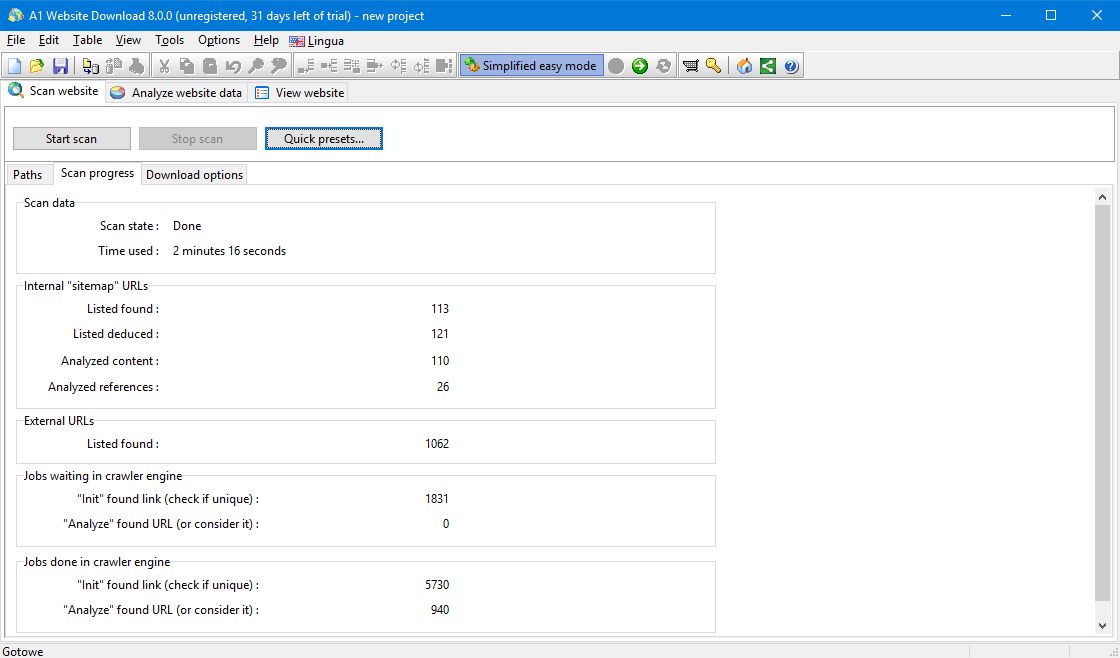Open the Download options tab
Screen dimensions: 1120x658
(x=194, y=175)
